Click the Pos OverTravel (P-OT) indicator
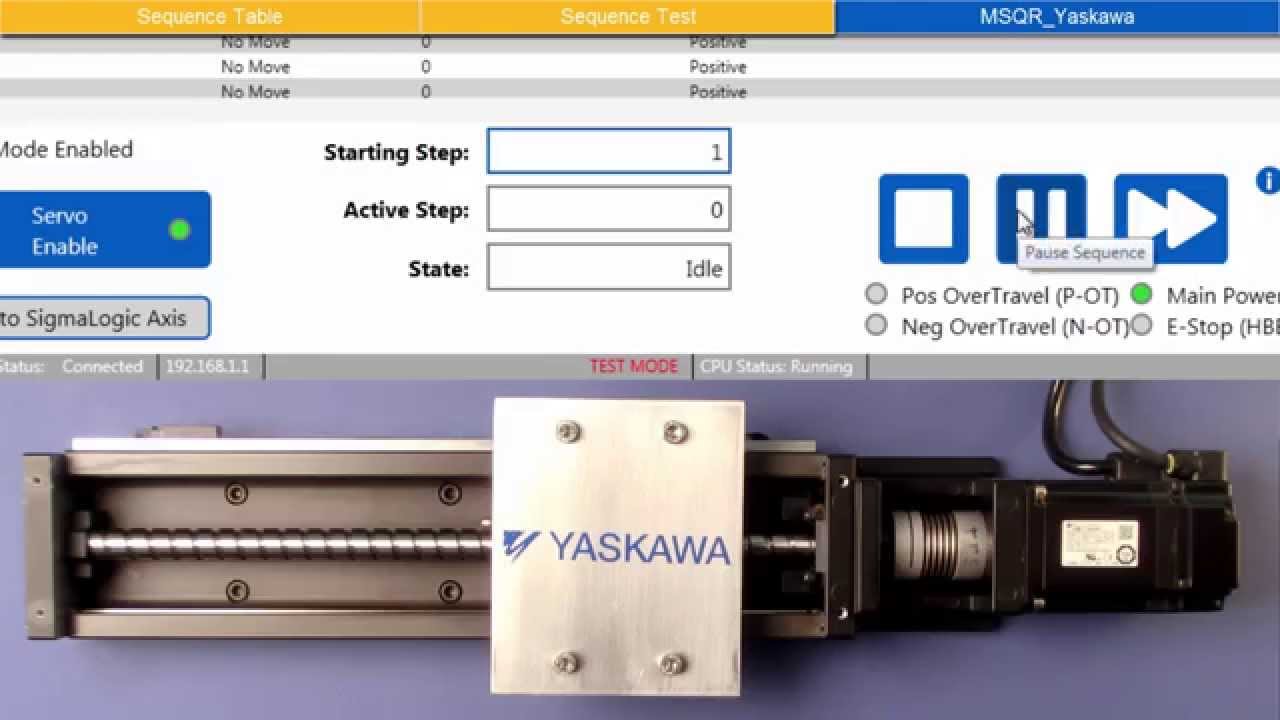The width and height of the screenshot is (1280, 720). coord(876,294)
